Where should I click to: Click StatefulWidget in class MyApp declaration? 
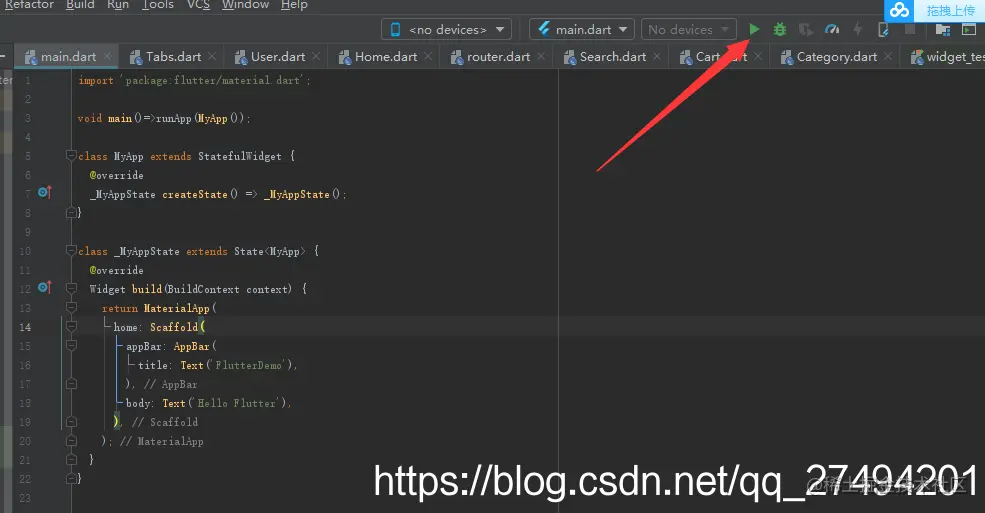[x=239, y=156]
